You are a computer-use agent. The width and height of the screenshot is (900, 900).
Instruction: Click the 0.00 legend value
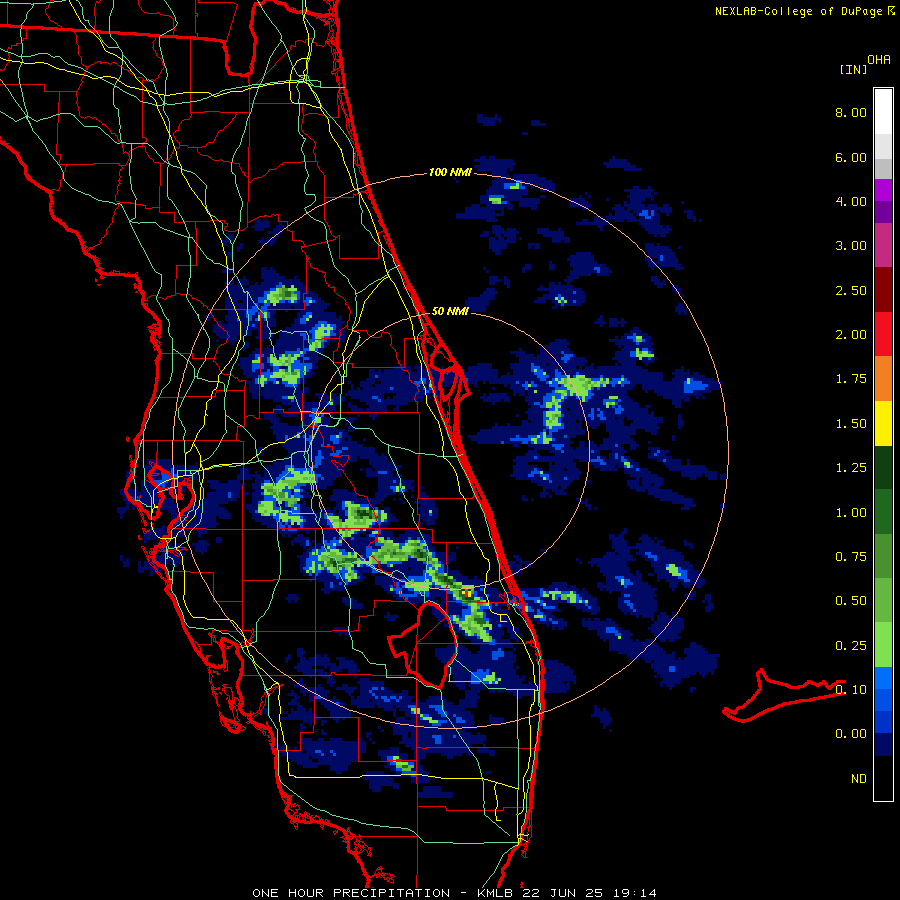(x=851, y=734)
